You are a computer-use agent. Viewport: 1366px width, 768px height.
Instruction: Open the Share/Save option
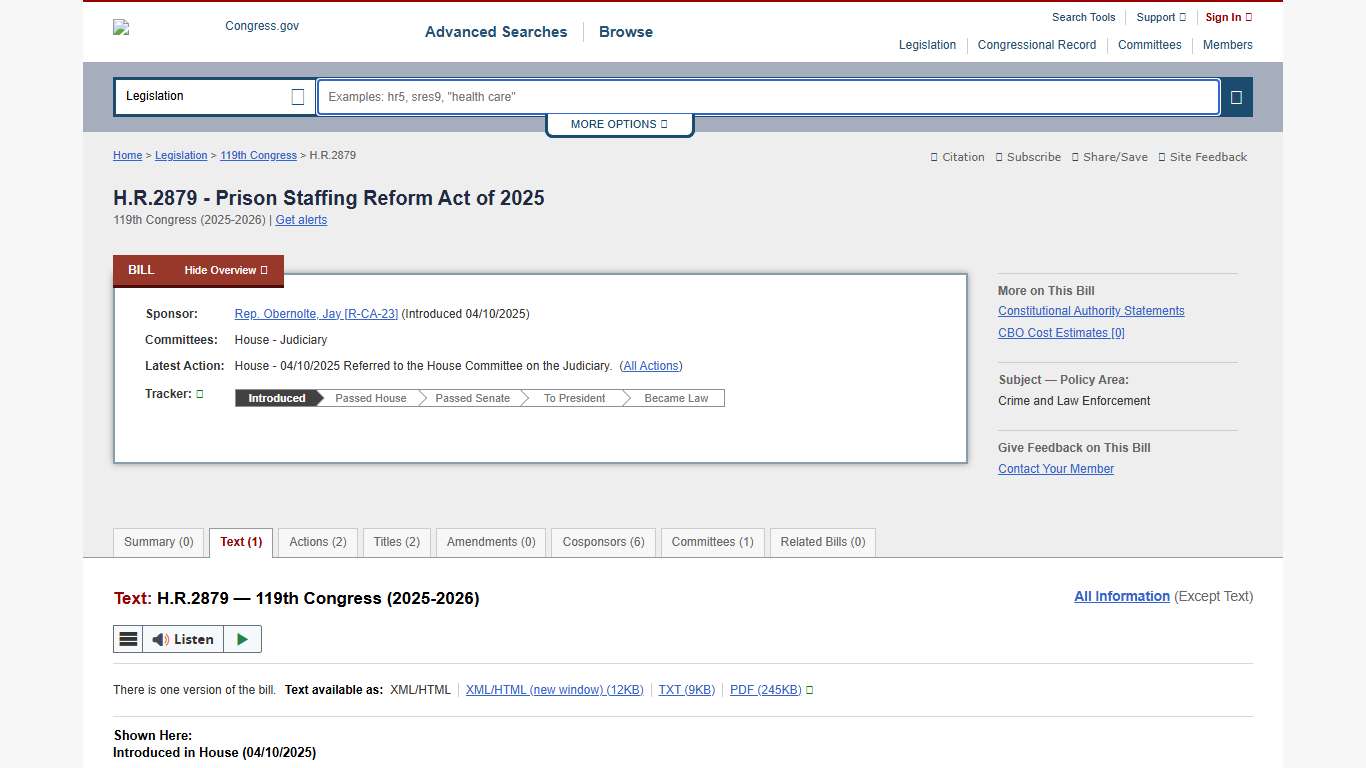click(1110, 157)
